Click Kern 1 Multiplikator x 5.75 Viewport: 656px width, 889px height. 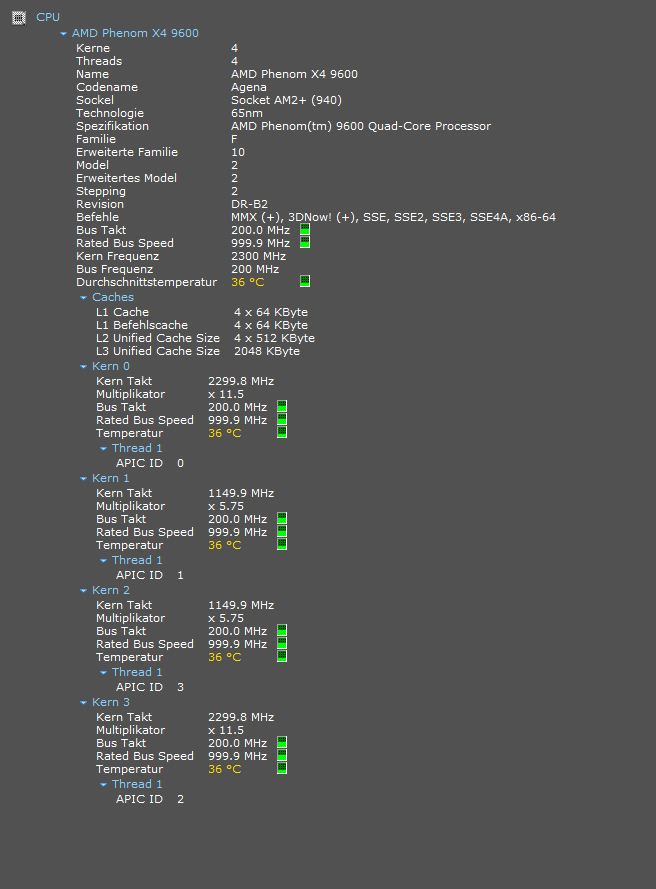226,507
